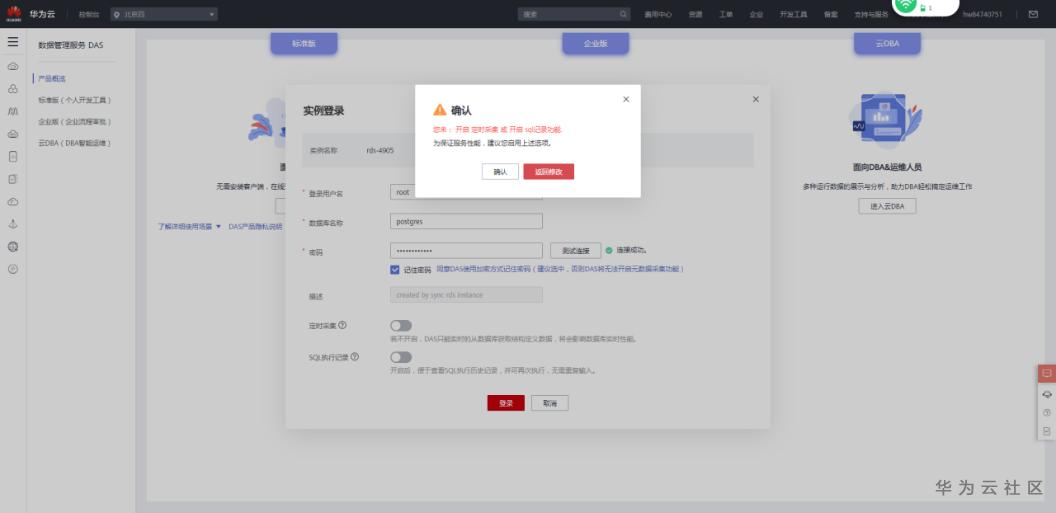Click instance name text rds-4905
Image resolution: width=1056 pixels, height=513 pixels.
coord(380,150)
